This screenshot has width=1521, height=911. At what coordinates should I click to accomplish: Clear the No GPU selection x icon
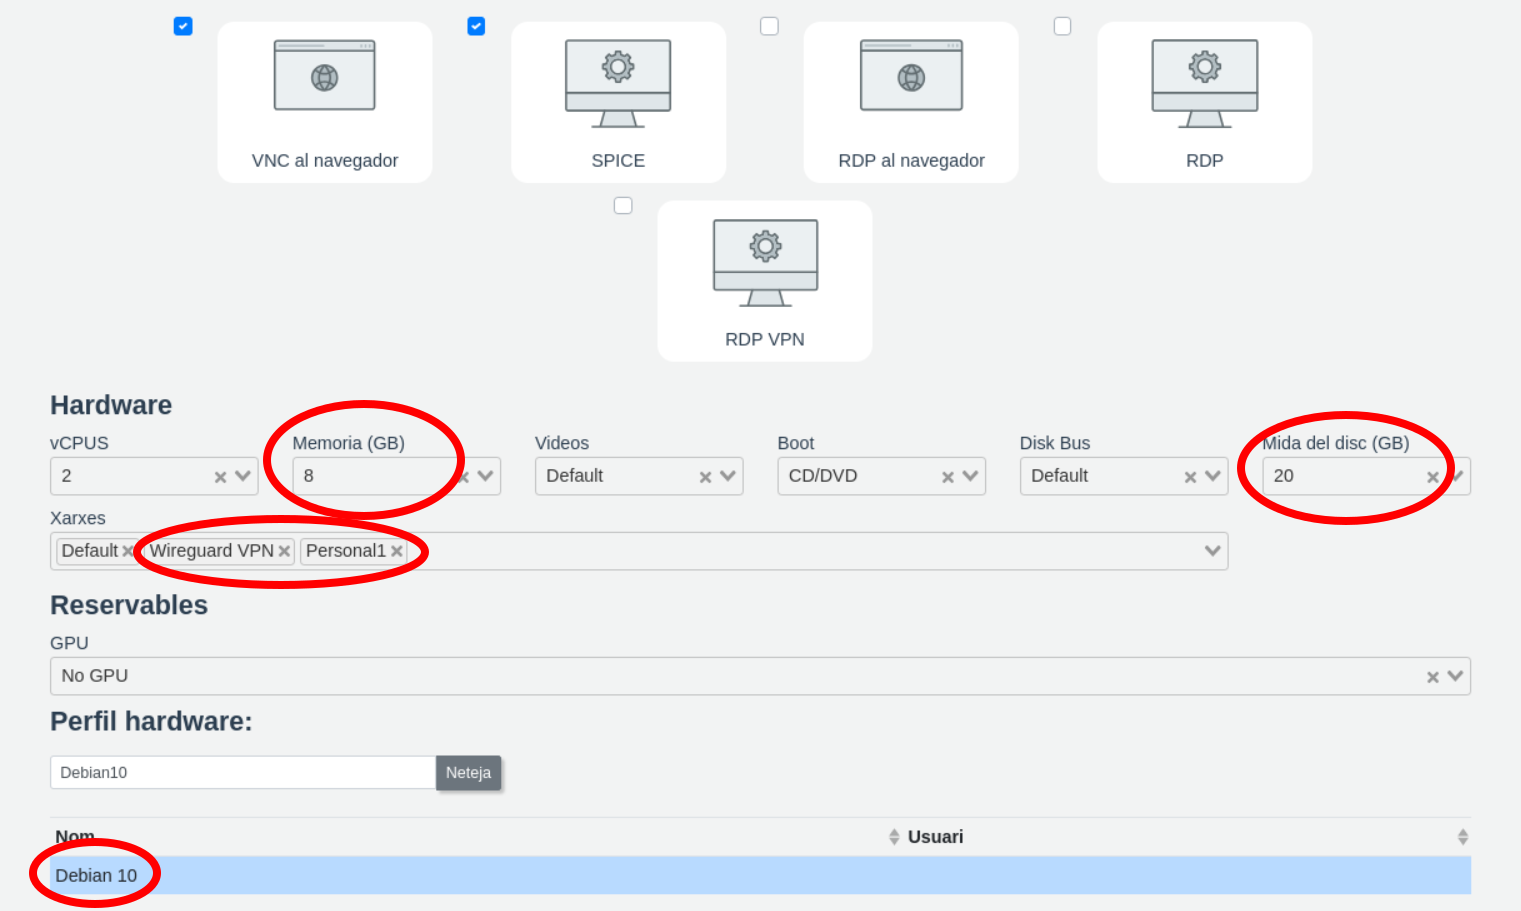pos(1432,677)
